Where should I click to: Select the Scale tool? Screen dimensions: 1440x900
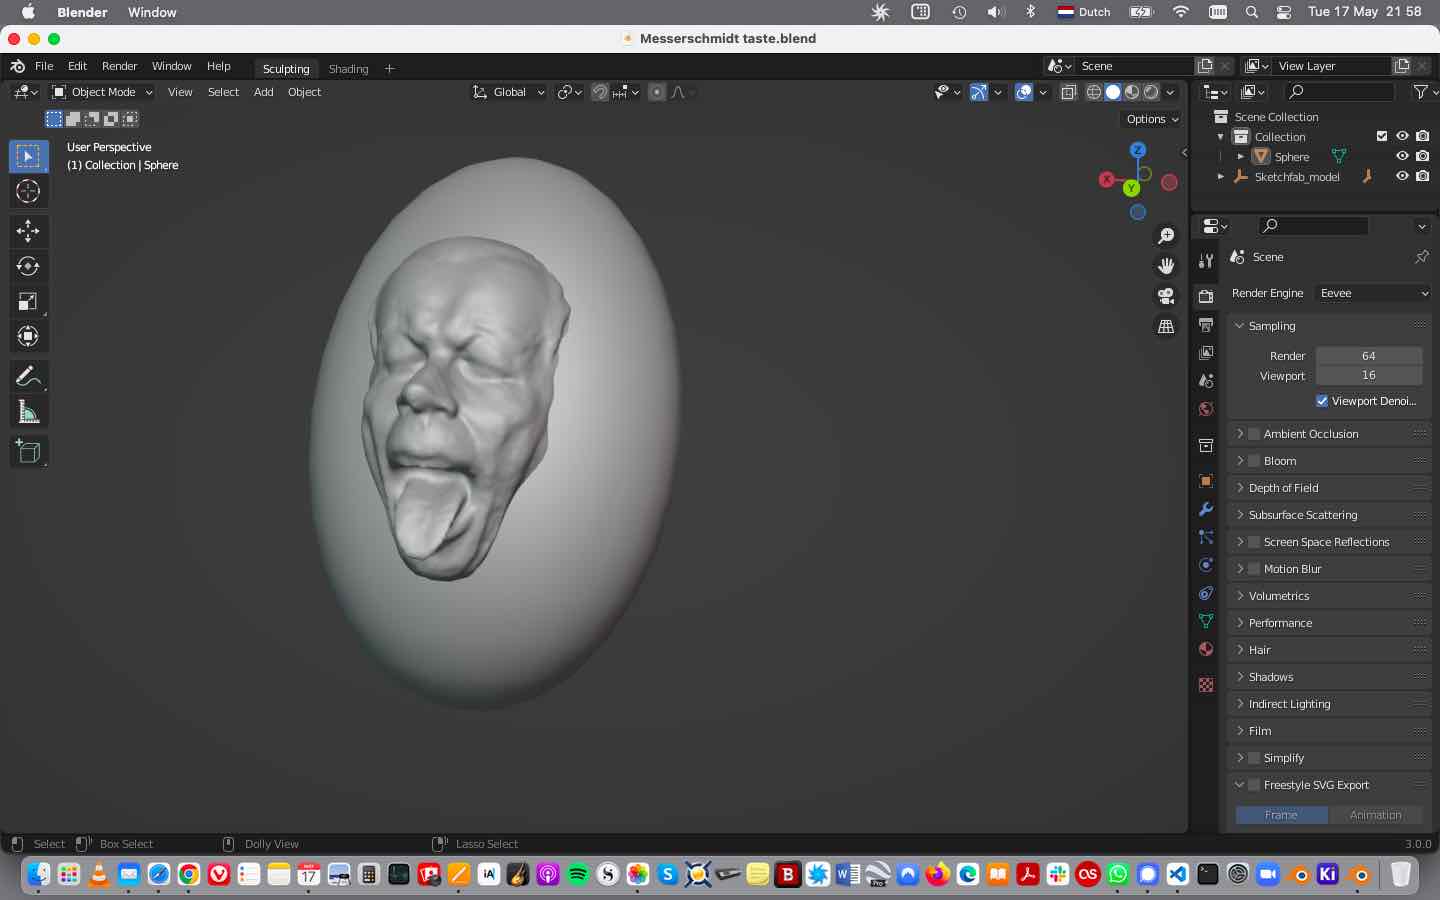(28, 301)
